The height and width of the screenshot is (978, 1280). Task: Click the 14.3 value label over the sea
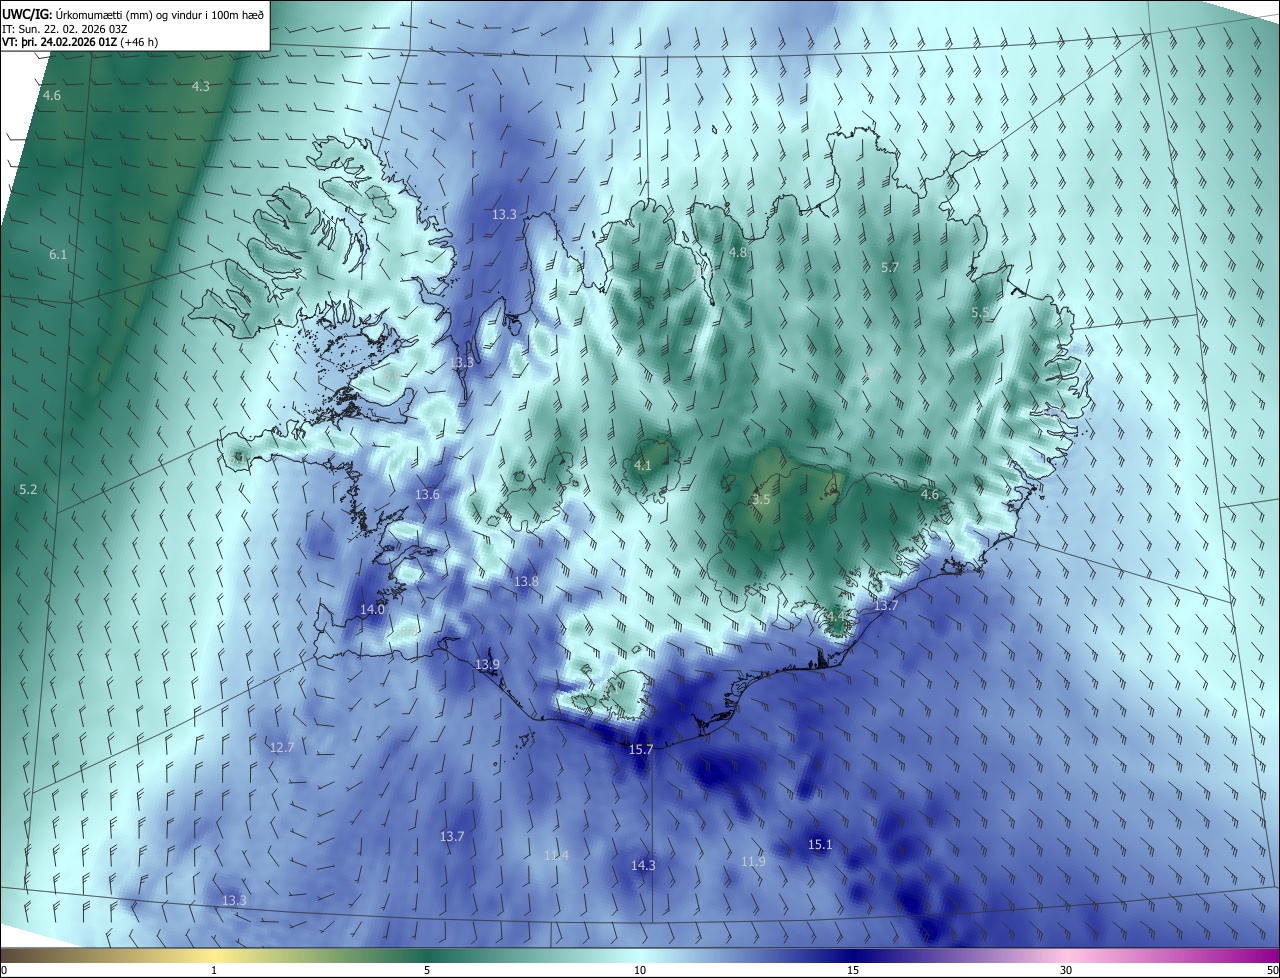[x=643, y=866]
